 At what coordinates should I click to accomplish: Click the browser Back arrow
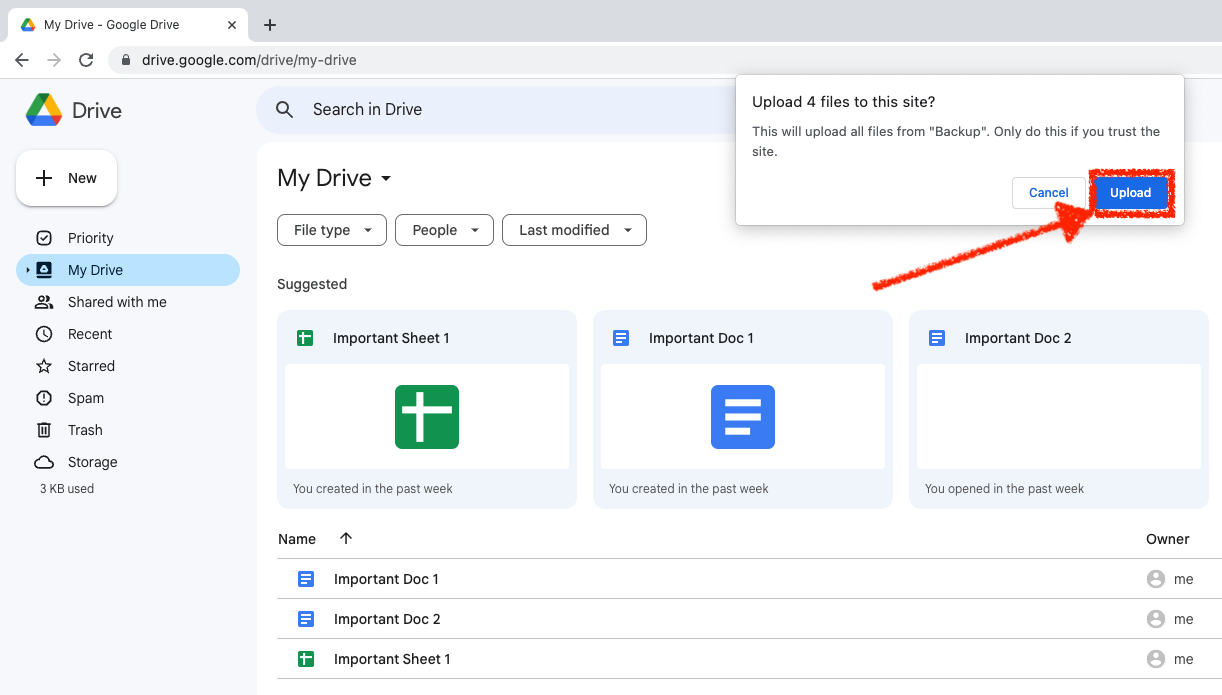22,60
